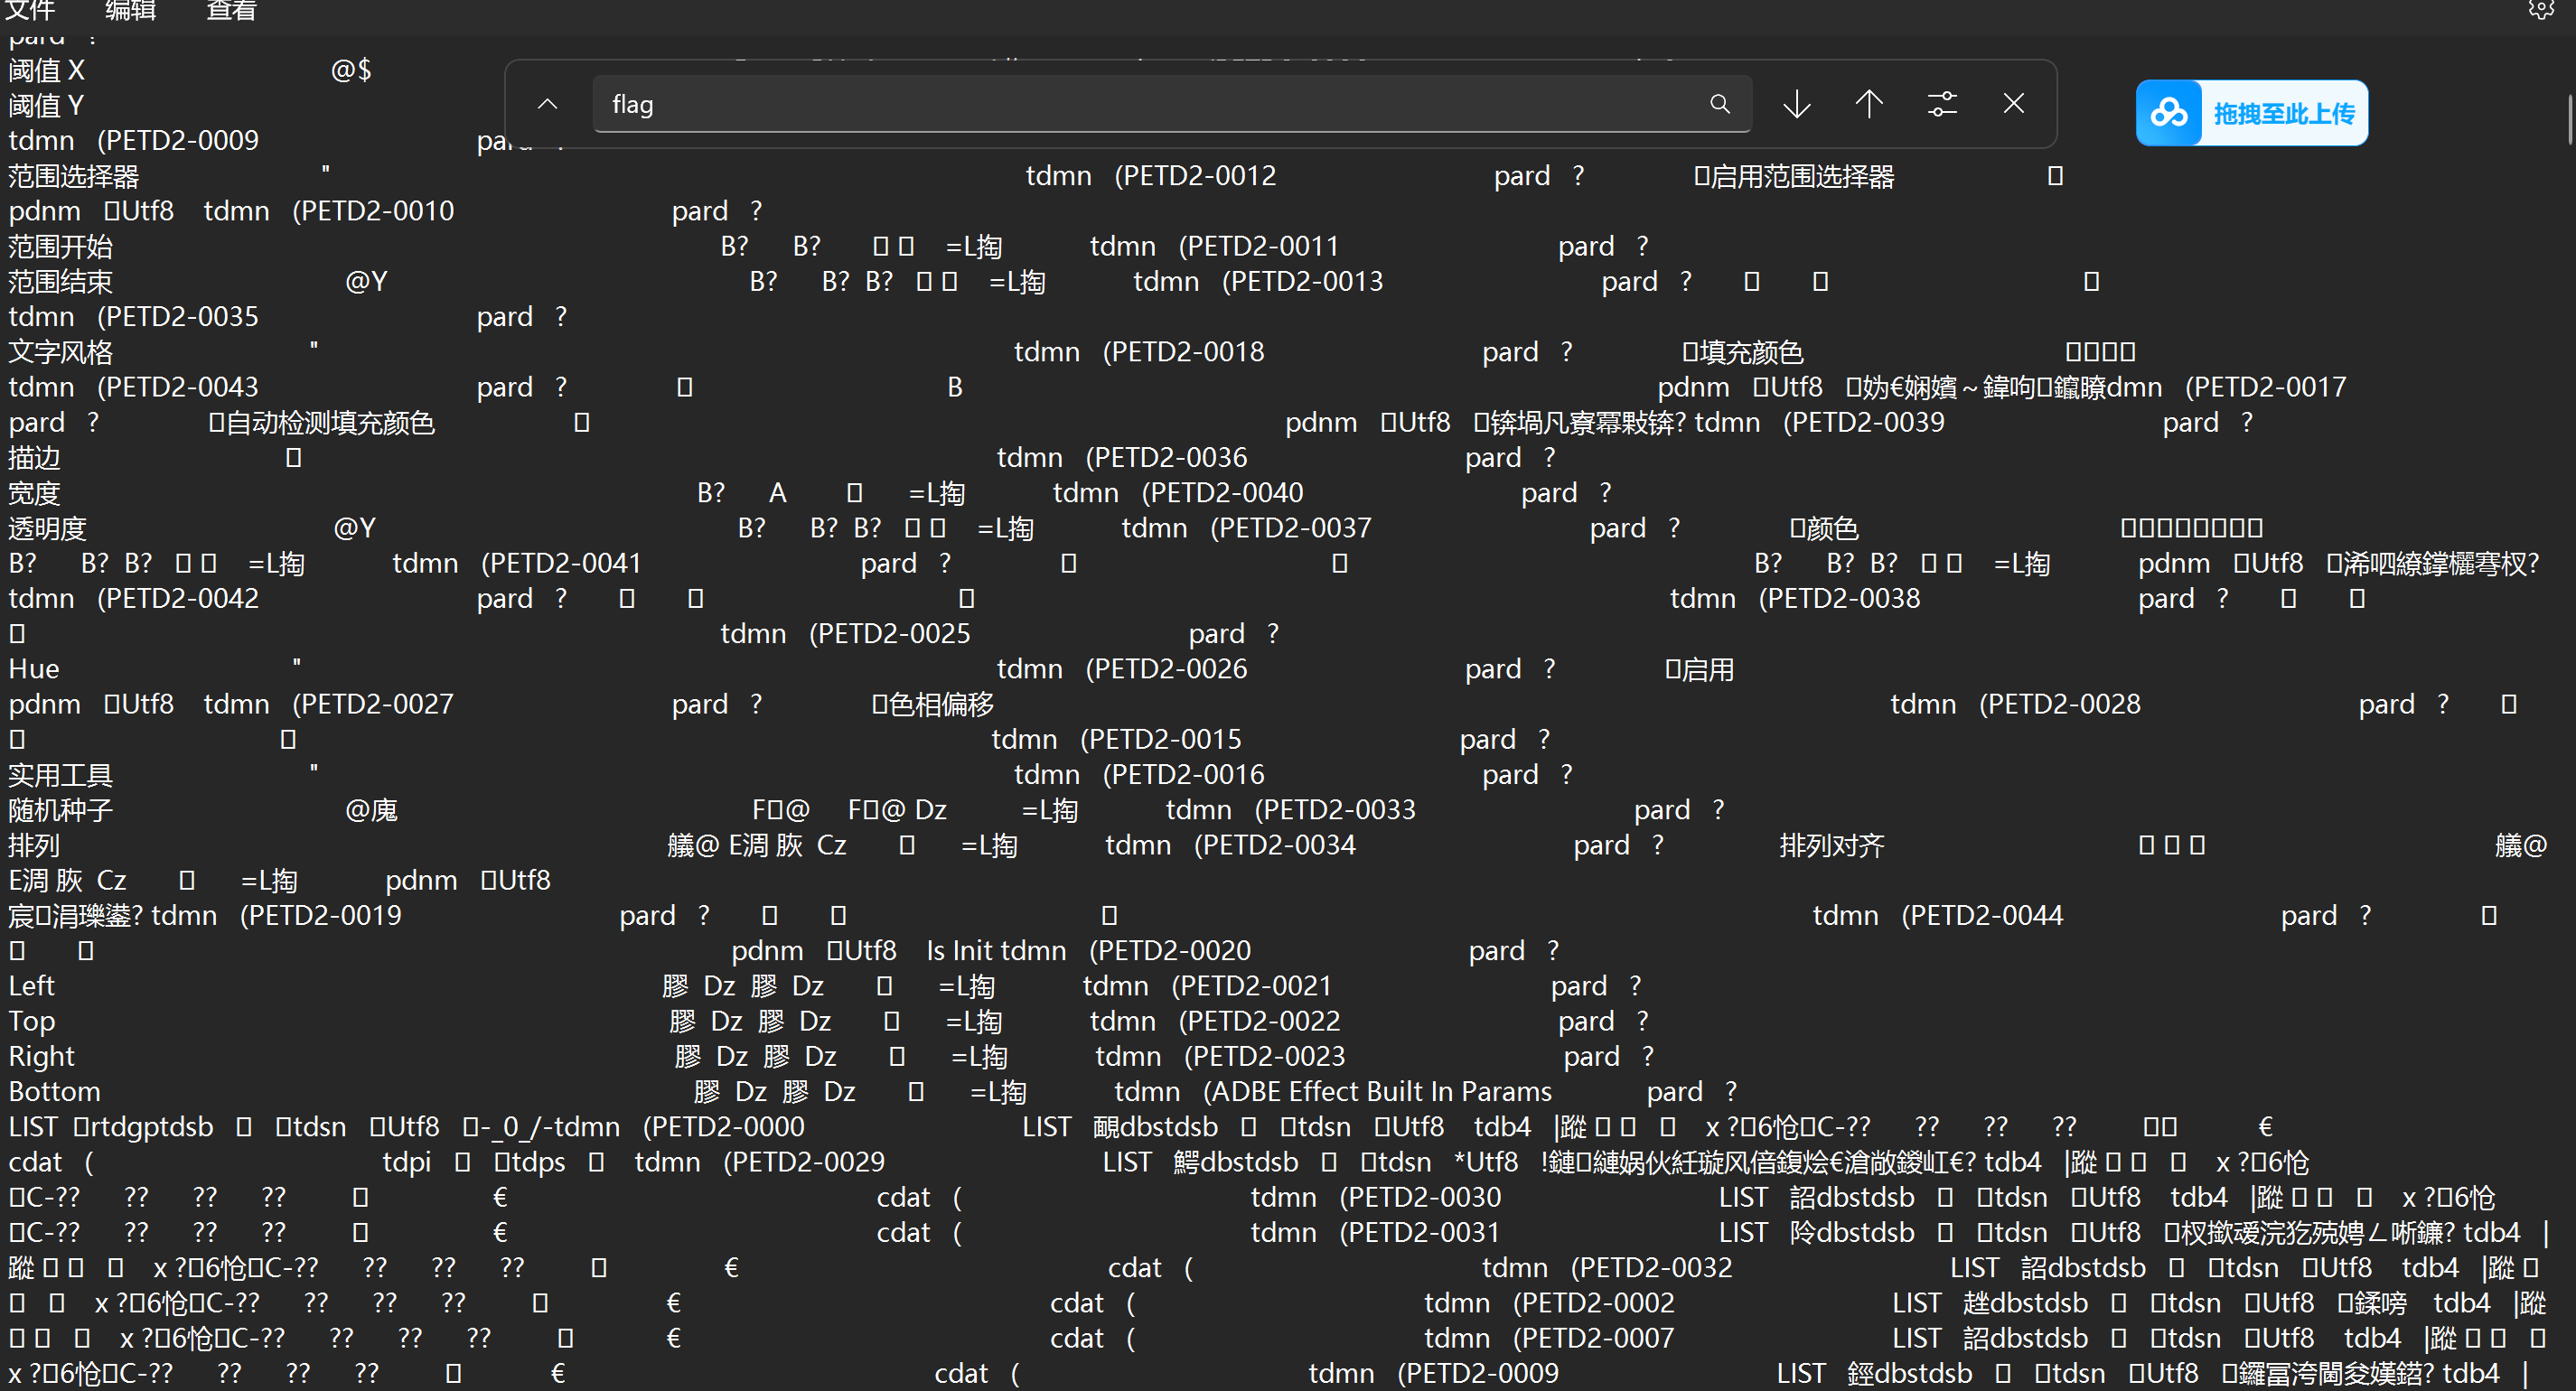Click the find-next down arrow
Image resolution: width=2576 pixels, height=1391 pixels.
click(1796, 104)
